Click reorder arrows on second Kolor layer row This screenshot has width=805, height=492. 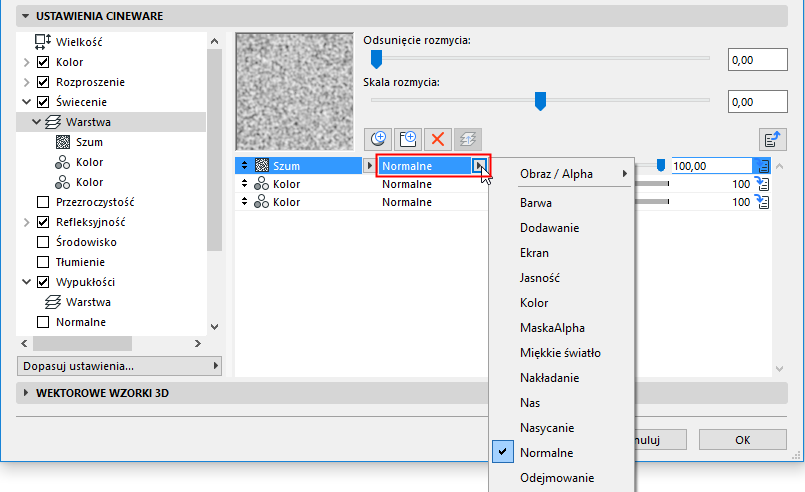244,201
